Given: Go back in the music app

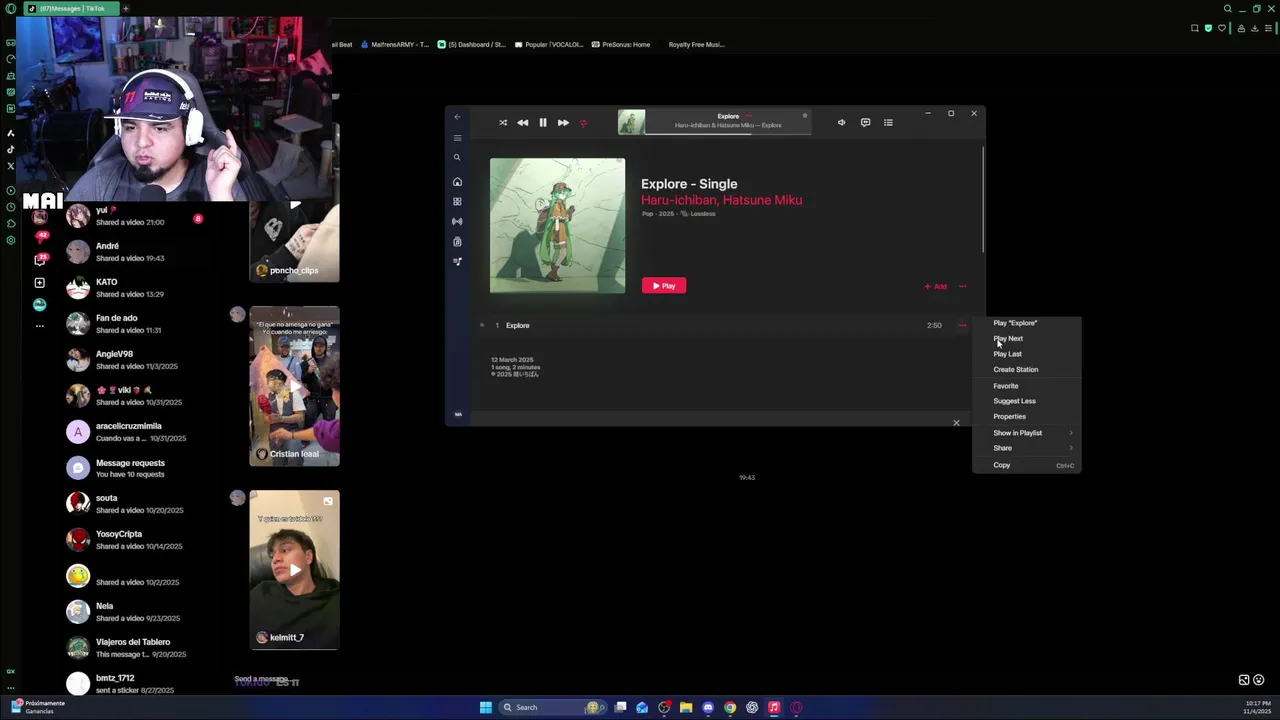Looking at the screenshot, I should tap(457, 117).
